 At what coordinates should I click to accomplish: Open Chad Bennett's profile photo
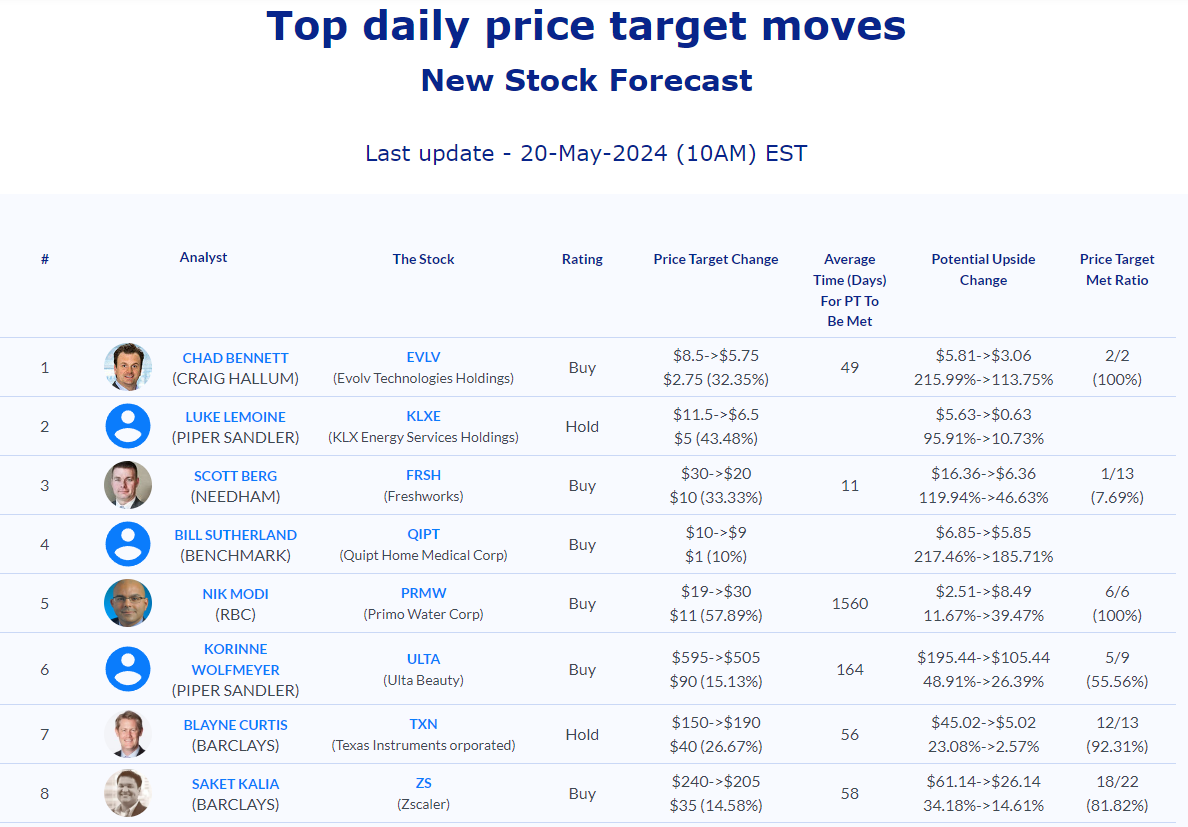[128, 367]
